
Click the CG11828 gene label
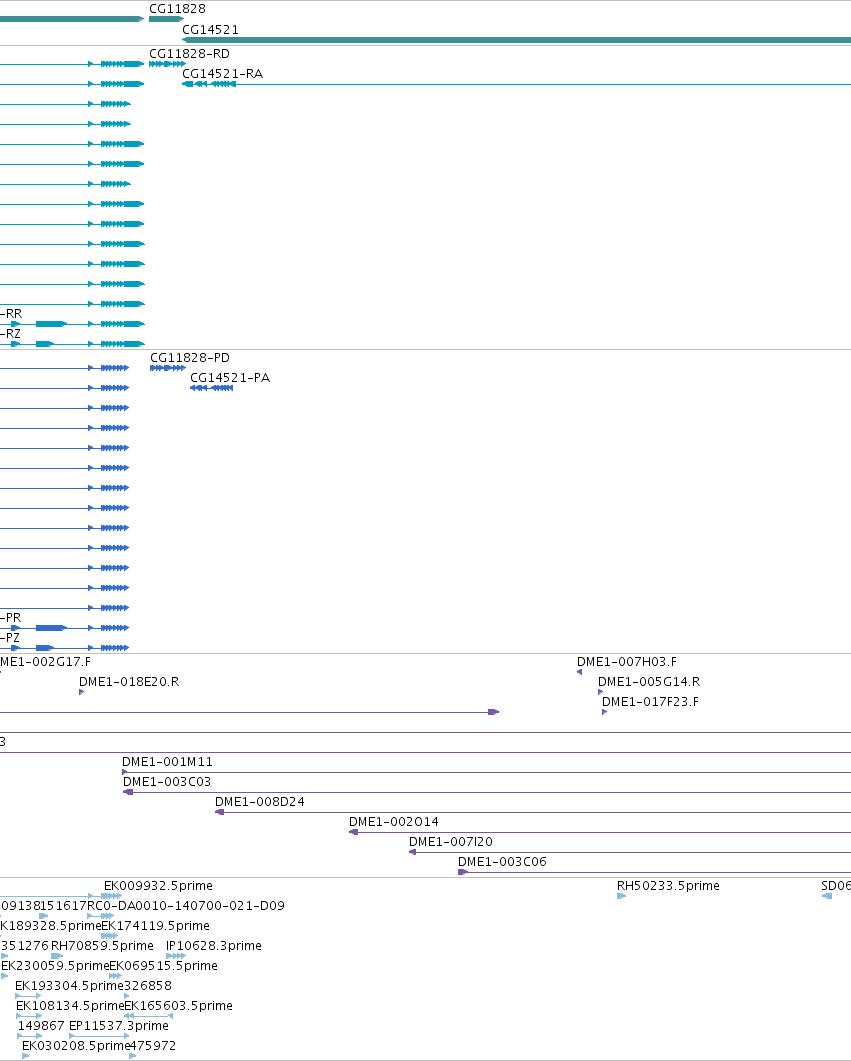click(177, 9)
